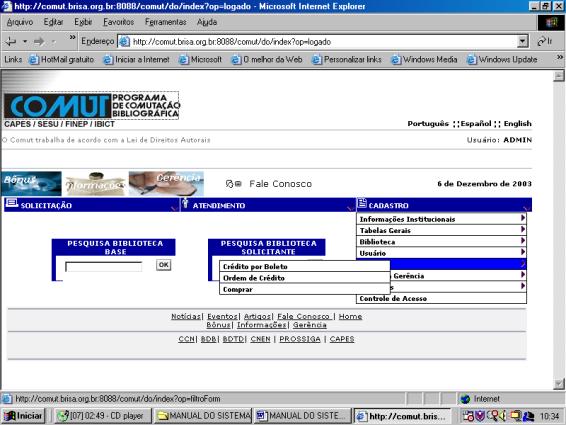The image size is (566, 425).
Task: Click the Forward arrow toolbar icon
Action: 39,42
